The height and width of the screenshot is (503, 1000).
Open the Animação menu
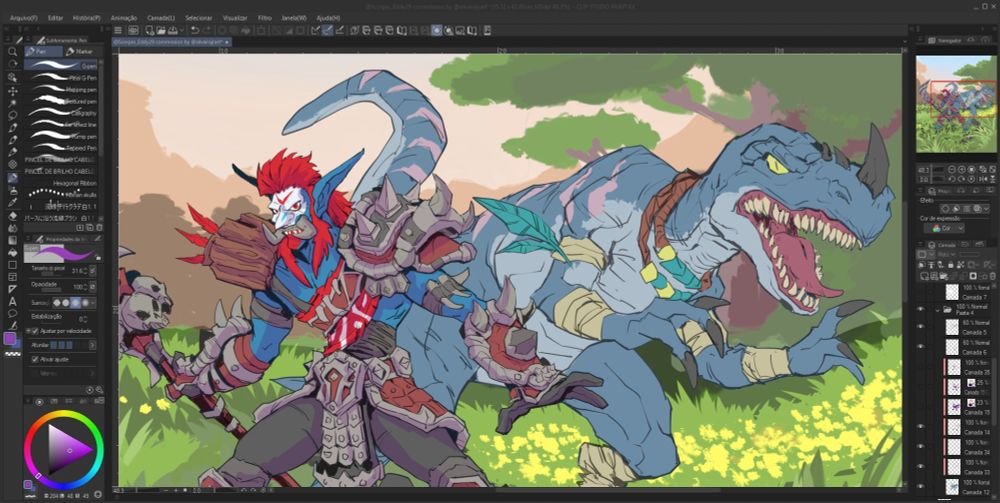coord(124,18)
